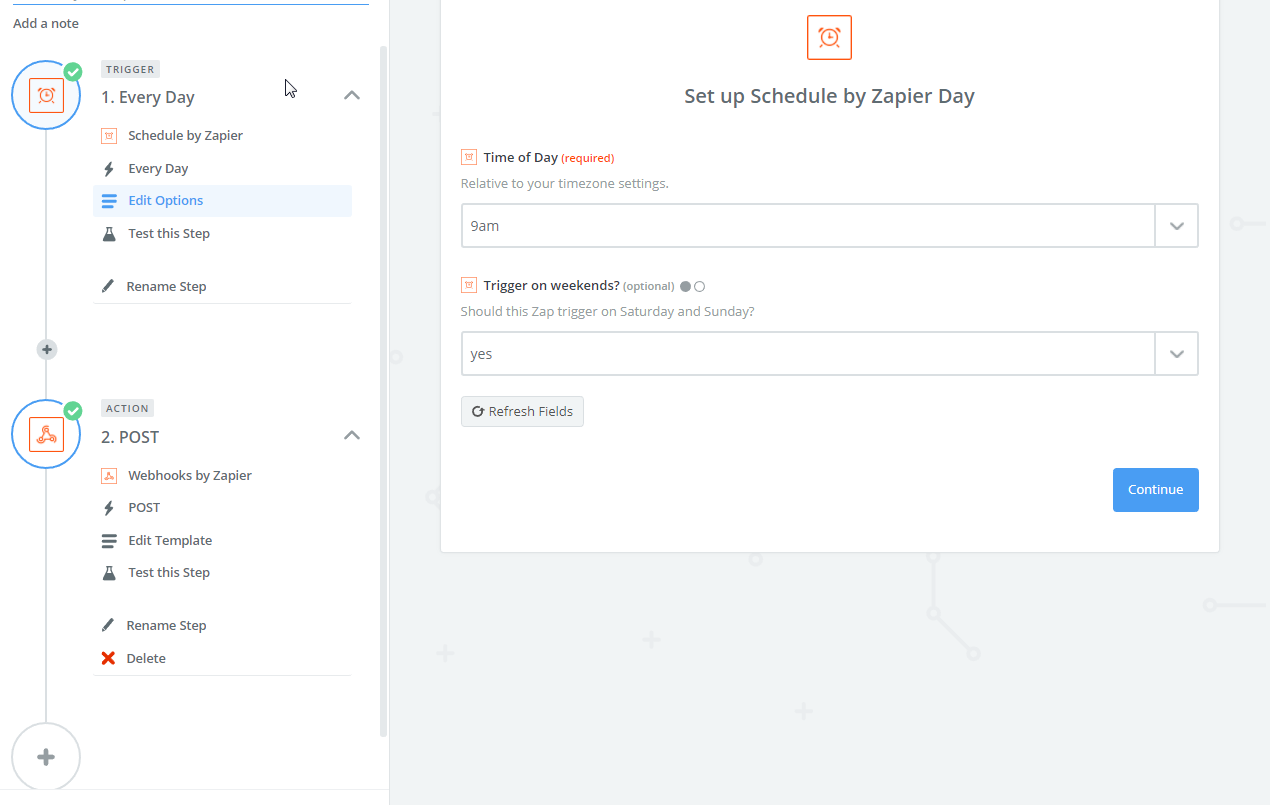1270x805 pixels.
Task: Click the small plus between steps
Action: pos(46,350)
